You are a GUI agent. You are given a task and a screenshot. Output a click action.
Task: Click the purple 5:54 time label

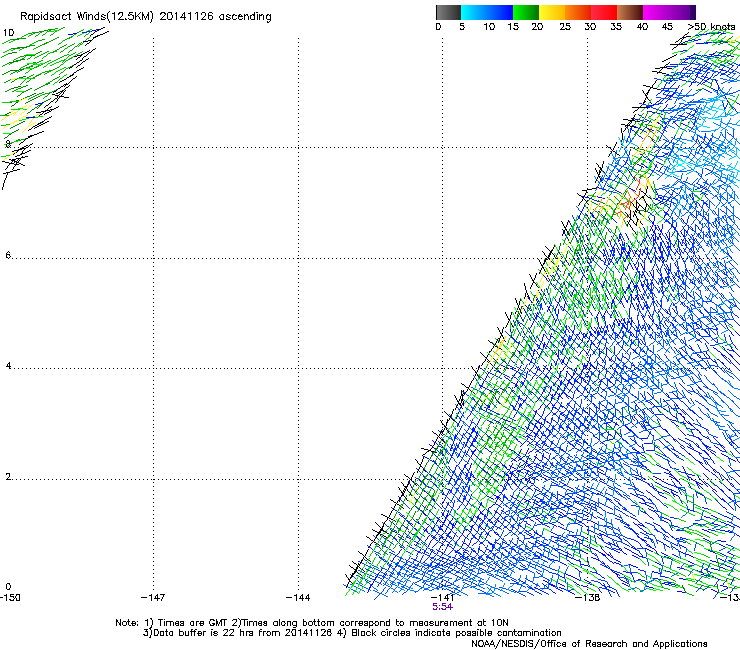click(x=442, y=607)
